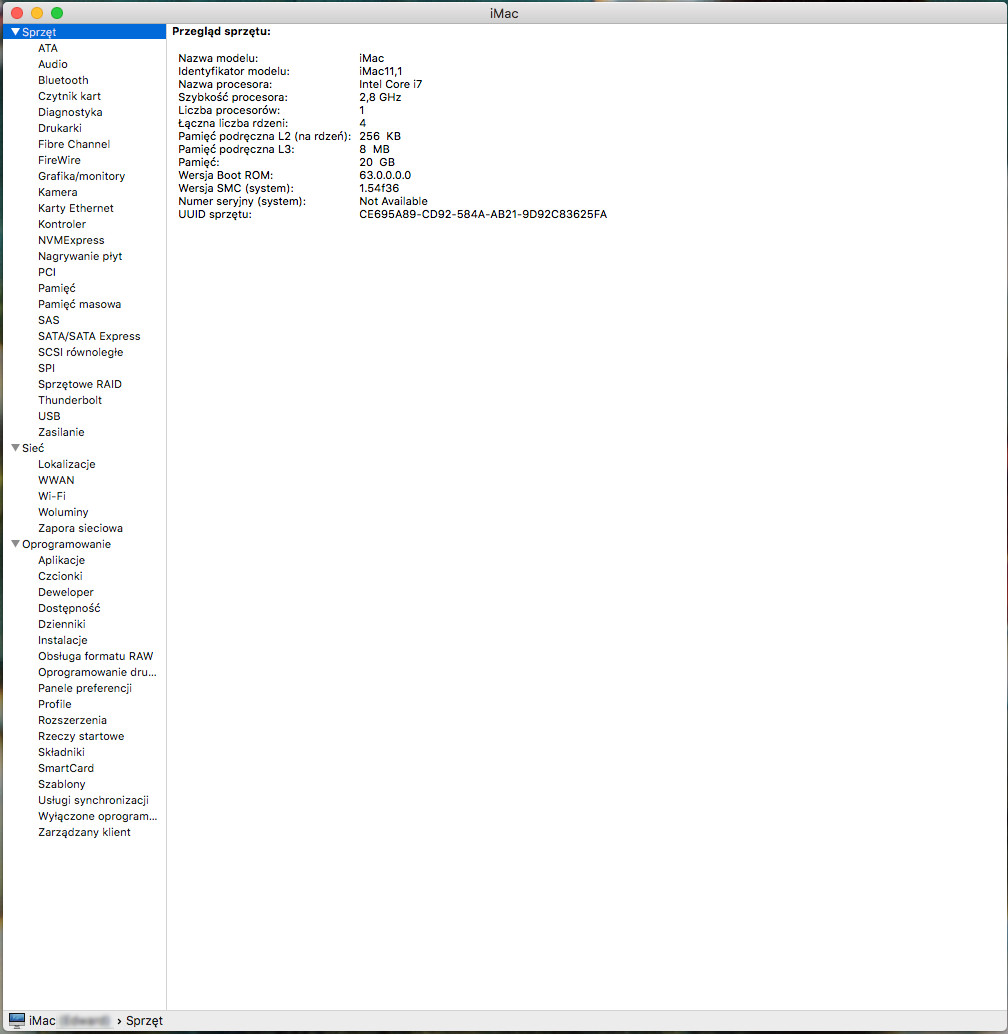Image resolution: width=1008 pixels, height=1034 pixels.
Task: Open Sprzętowe RAID section
Action: click(x=80, y=384)
